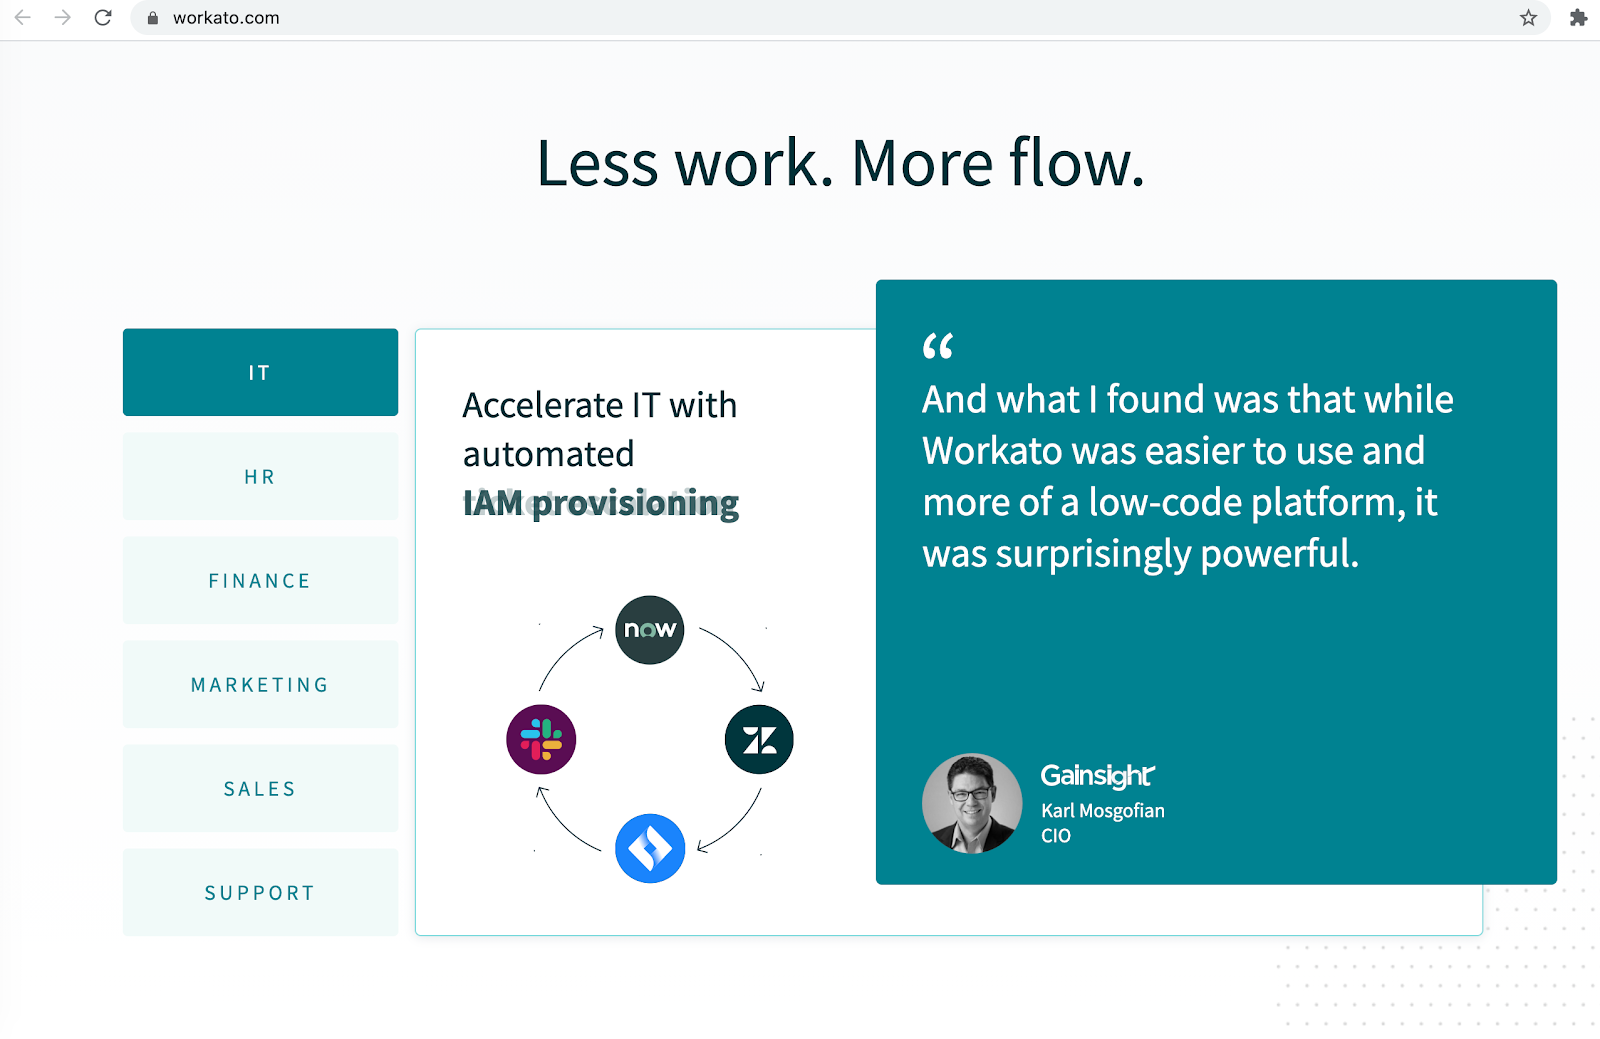1600x1039 pixels.
Task: Select the Sales tab
Action: [x=260, y=788]
